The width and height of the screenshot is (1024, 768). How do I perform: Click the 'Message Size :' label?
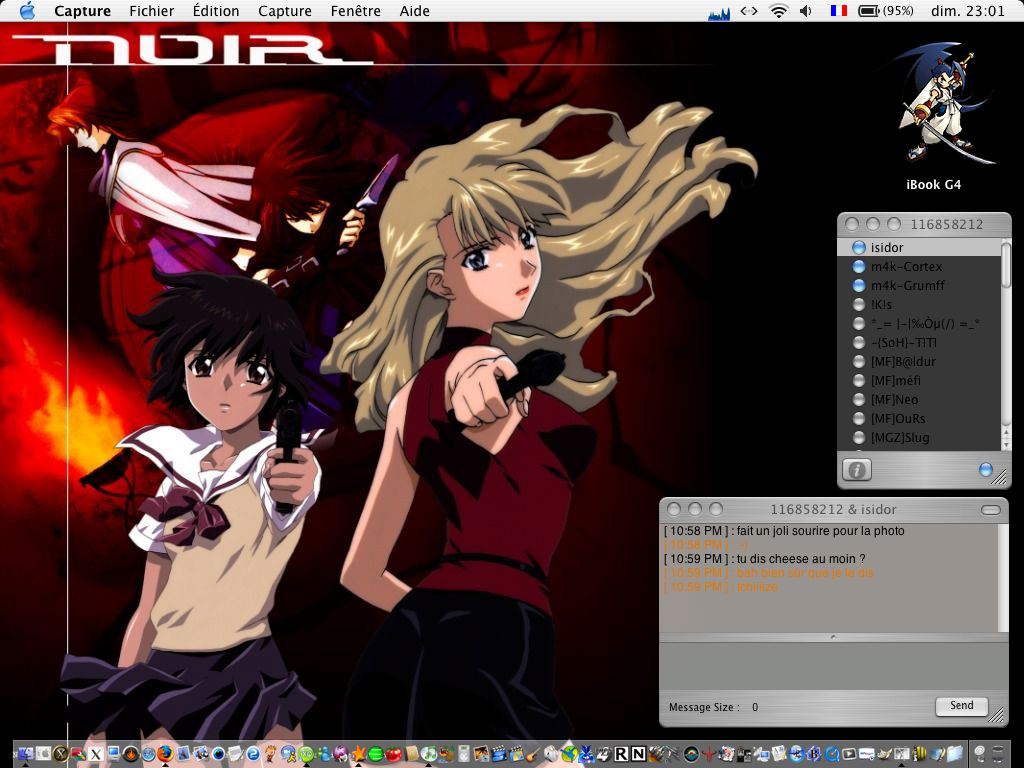(x=704, y=707)
